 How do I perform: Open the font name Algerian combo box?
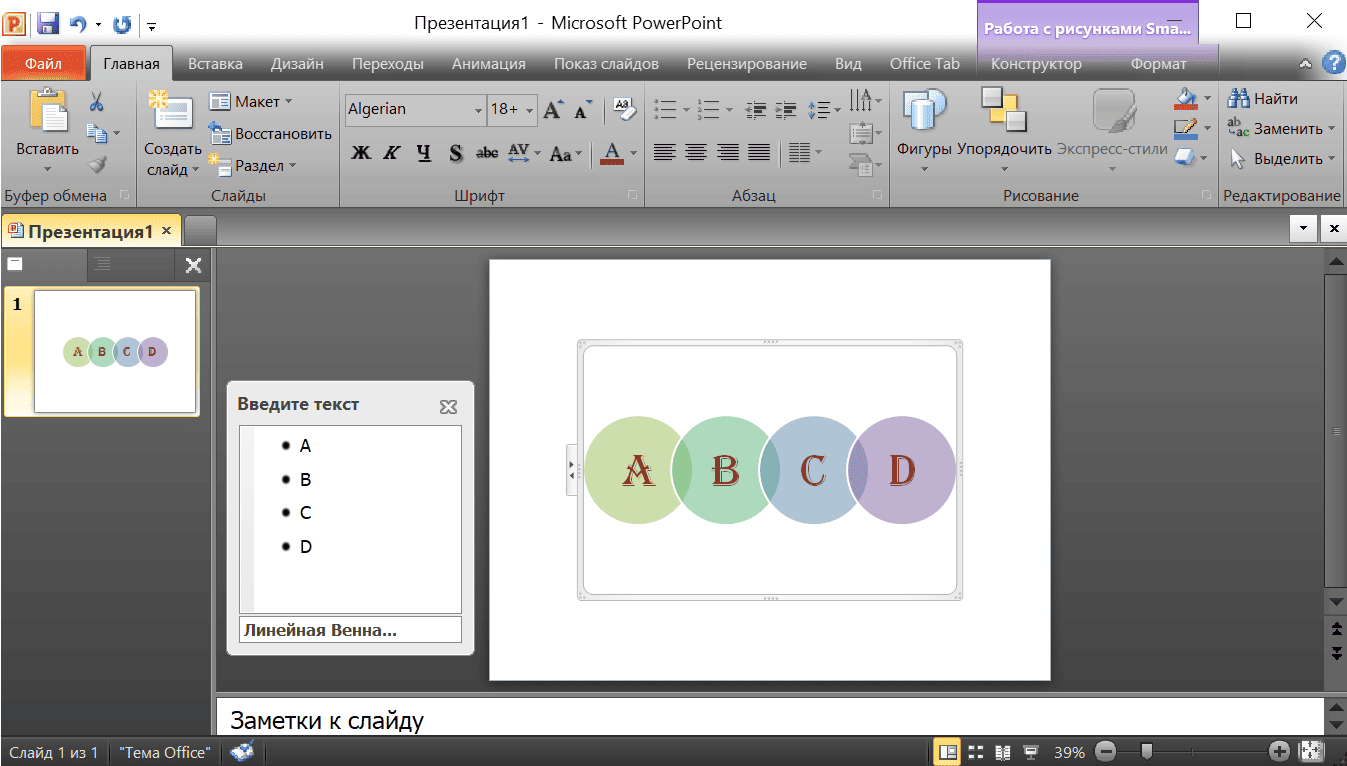point(415,109)
